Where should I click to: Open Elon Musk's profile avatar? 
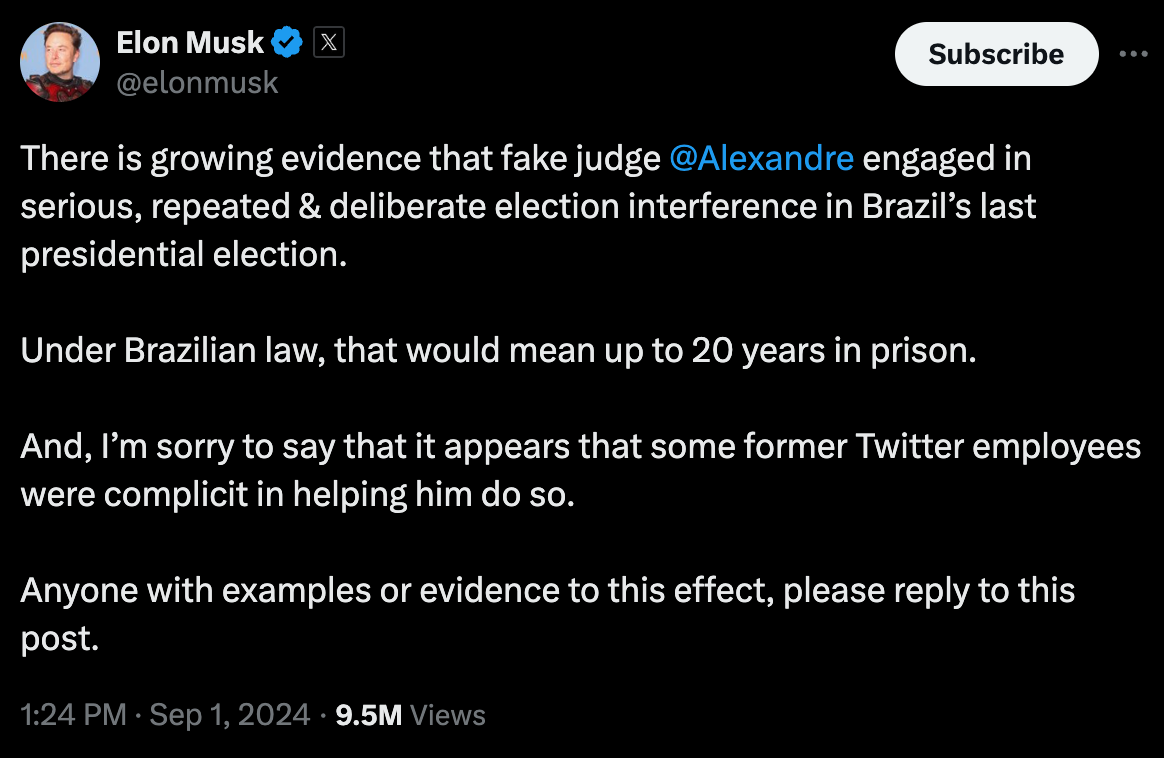pos(59,62)
